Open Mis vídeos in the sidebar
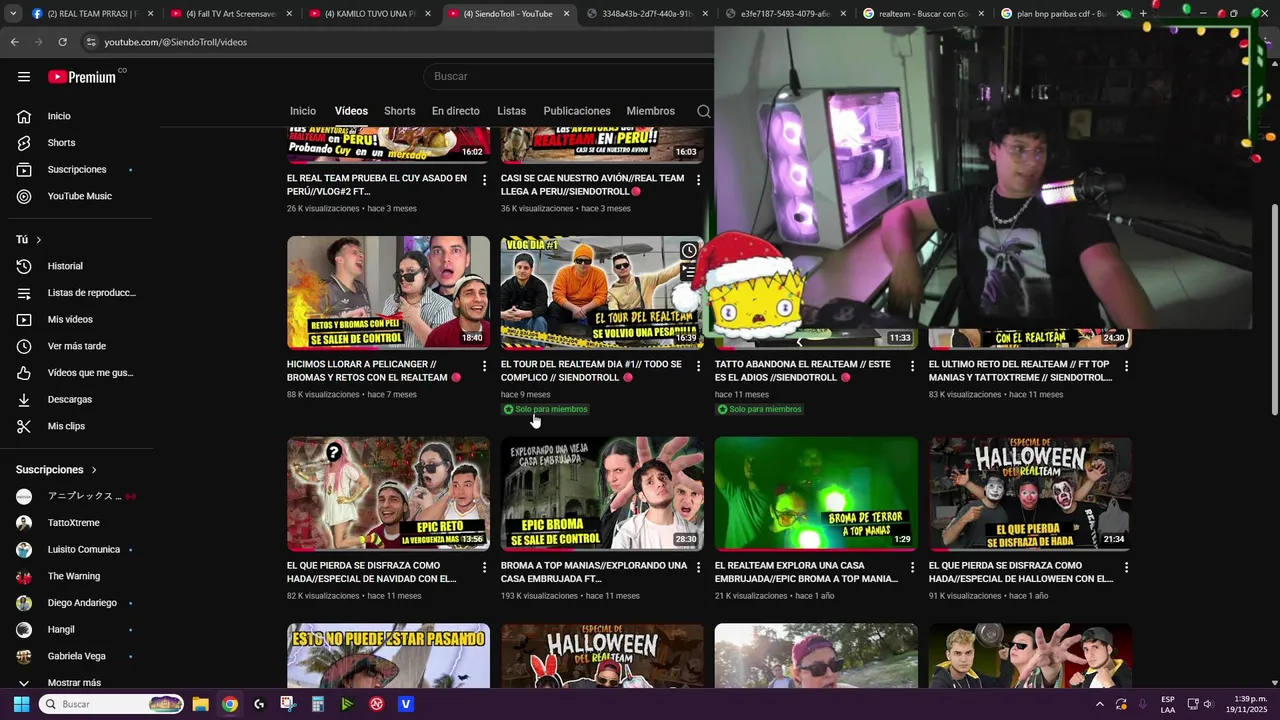The width and height of the screenshot is (1280, 720). pyautogui.click(x=70, y=319)
